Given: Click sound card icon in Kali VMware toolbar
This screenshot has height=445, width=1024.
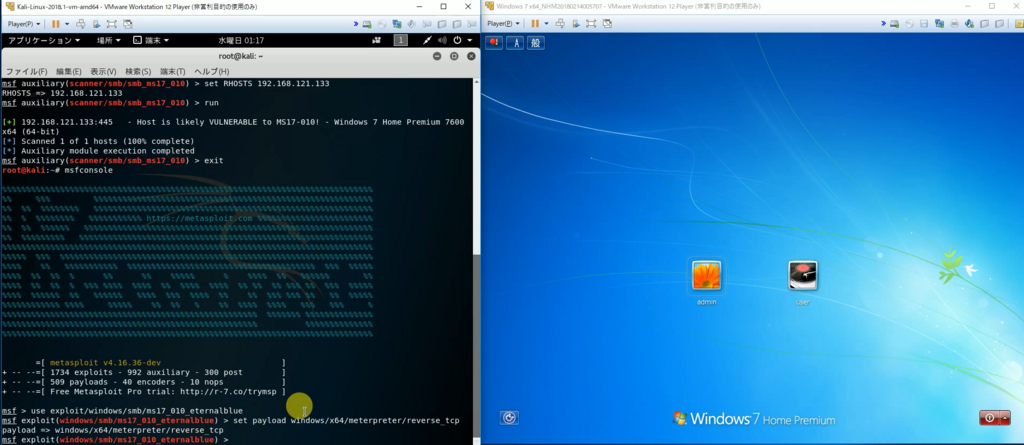Looking at the screenshot, I should coord(411,24).
